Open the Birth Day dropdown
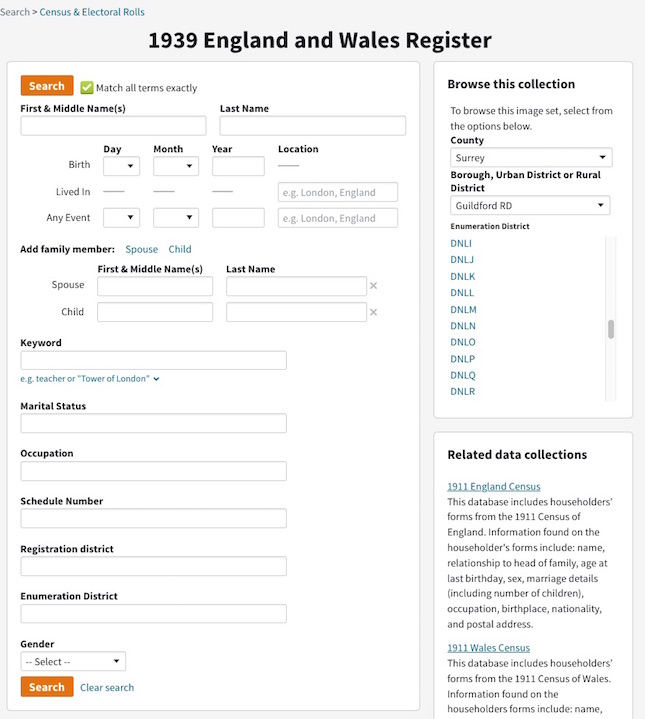 pos(121,166)
